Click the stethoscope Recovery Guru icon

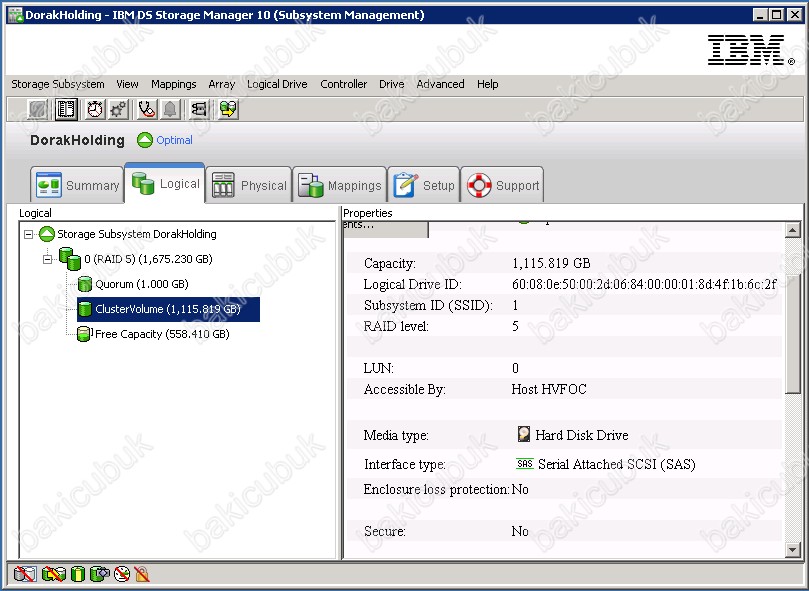(147, 109)
